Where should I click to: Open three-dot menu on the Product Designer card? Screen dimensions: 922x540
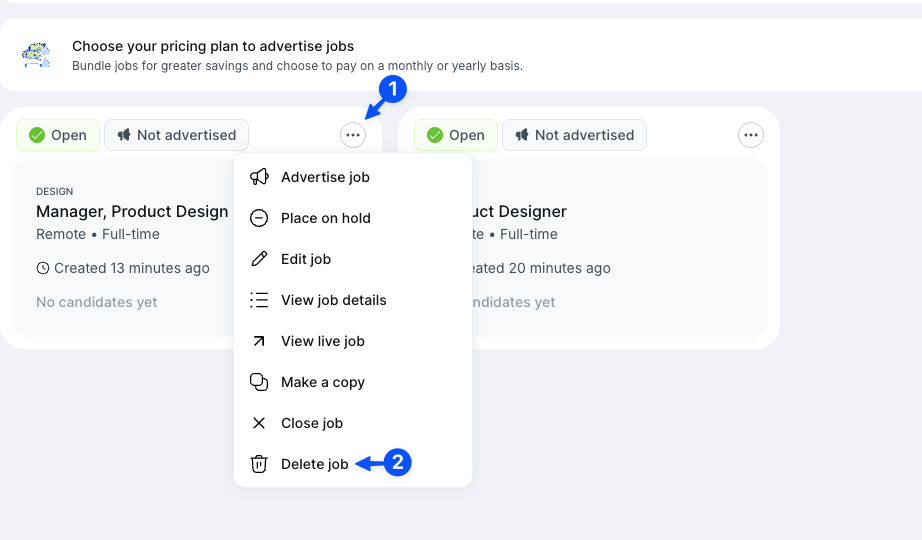tap(751, 135)
